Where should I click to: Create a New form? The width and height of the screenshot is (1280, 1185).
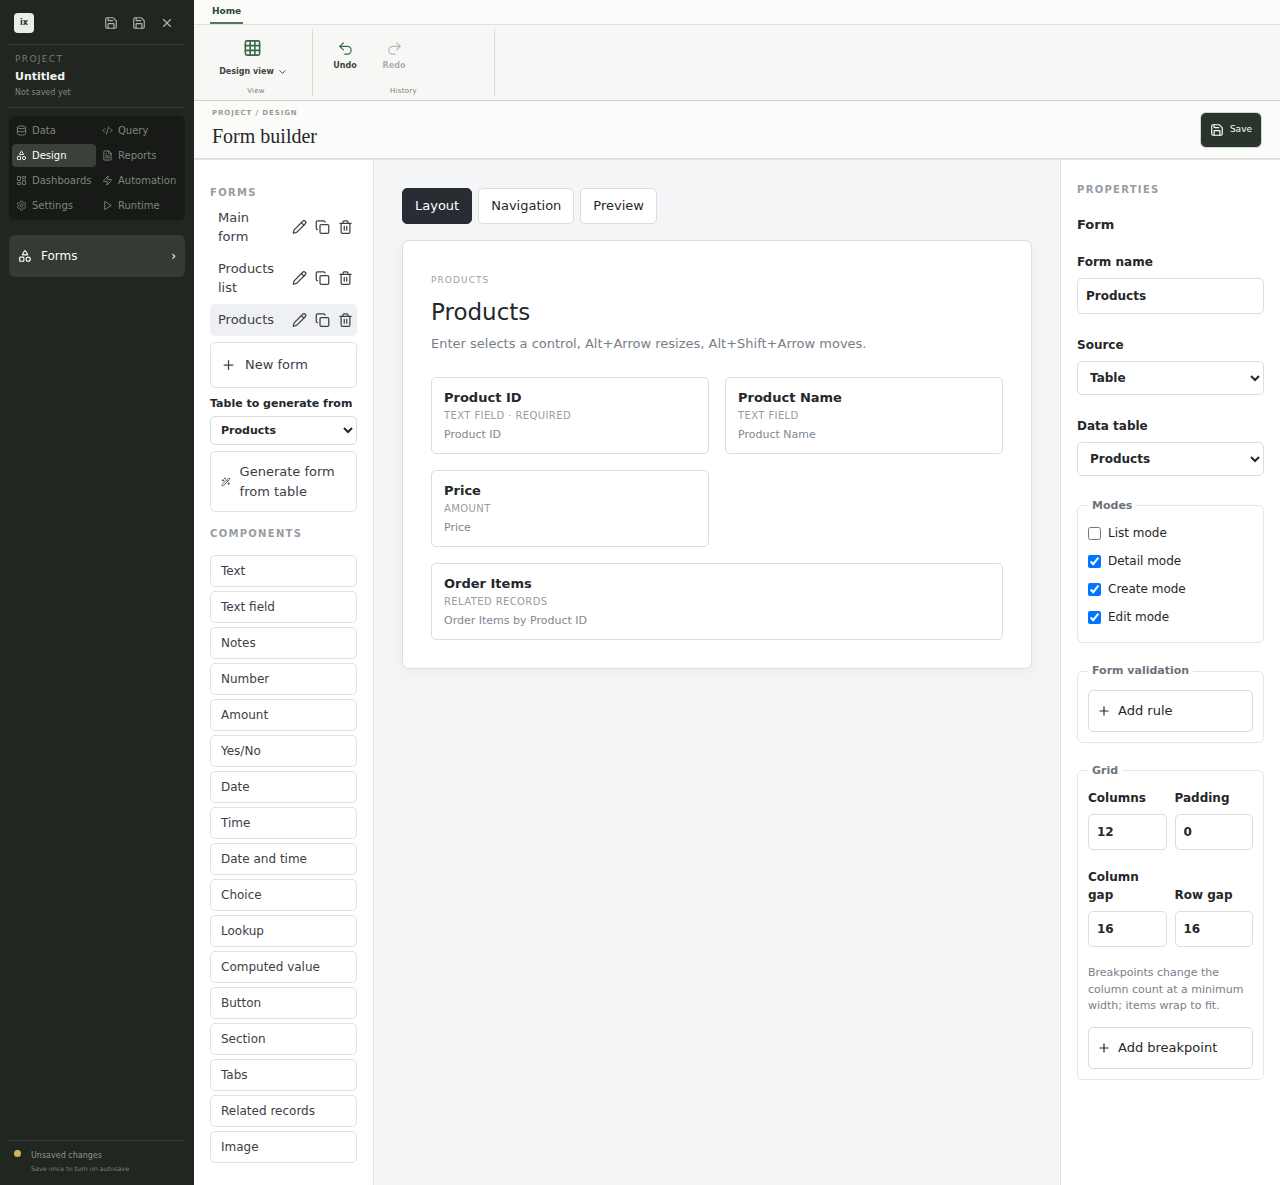pos(283,365)
